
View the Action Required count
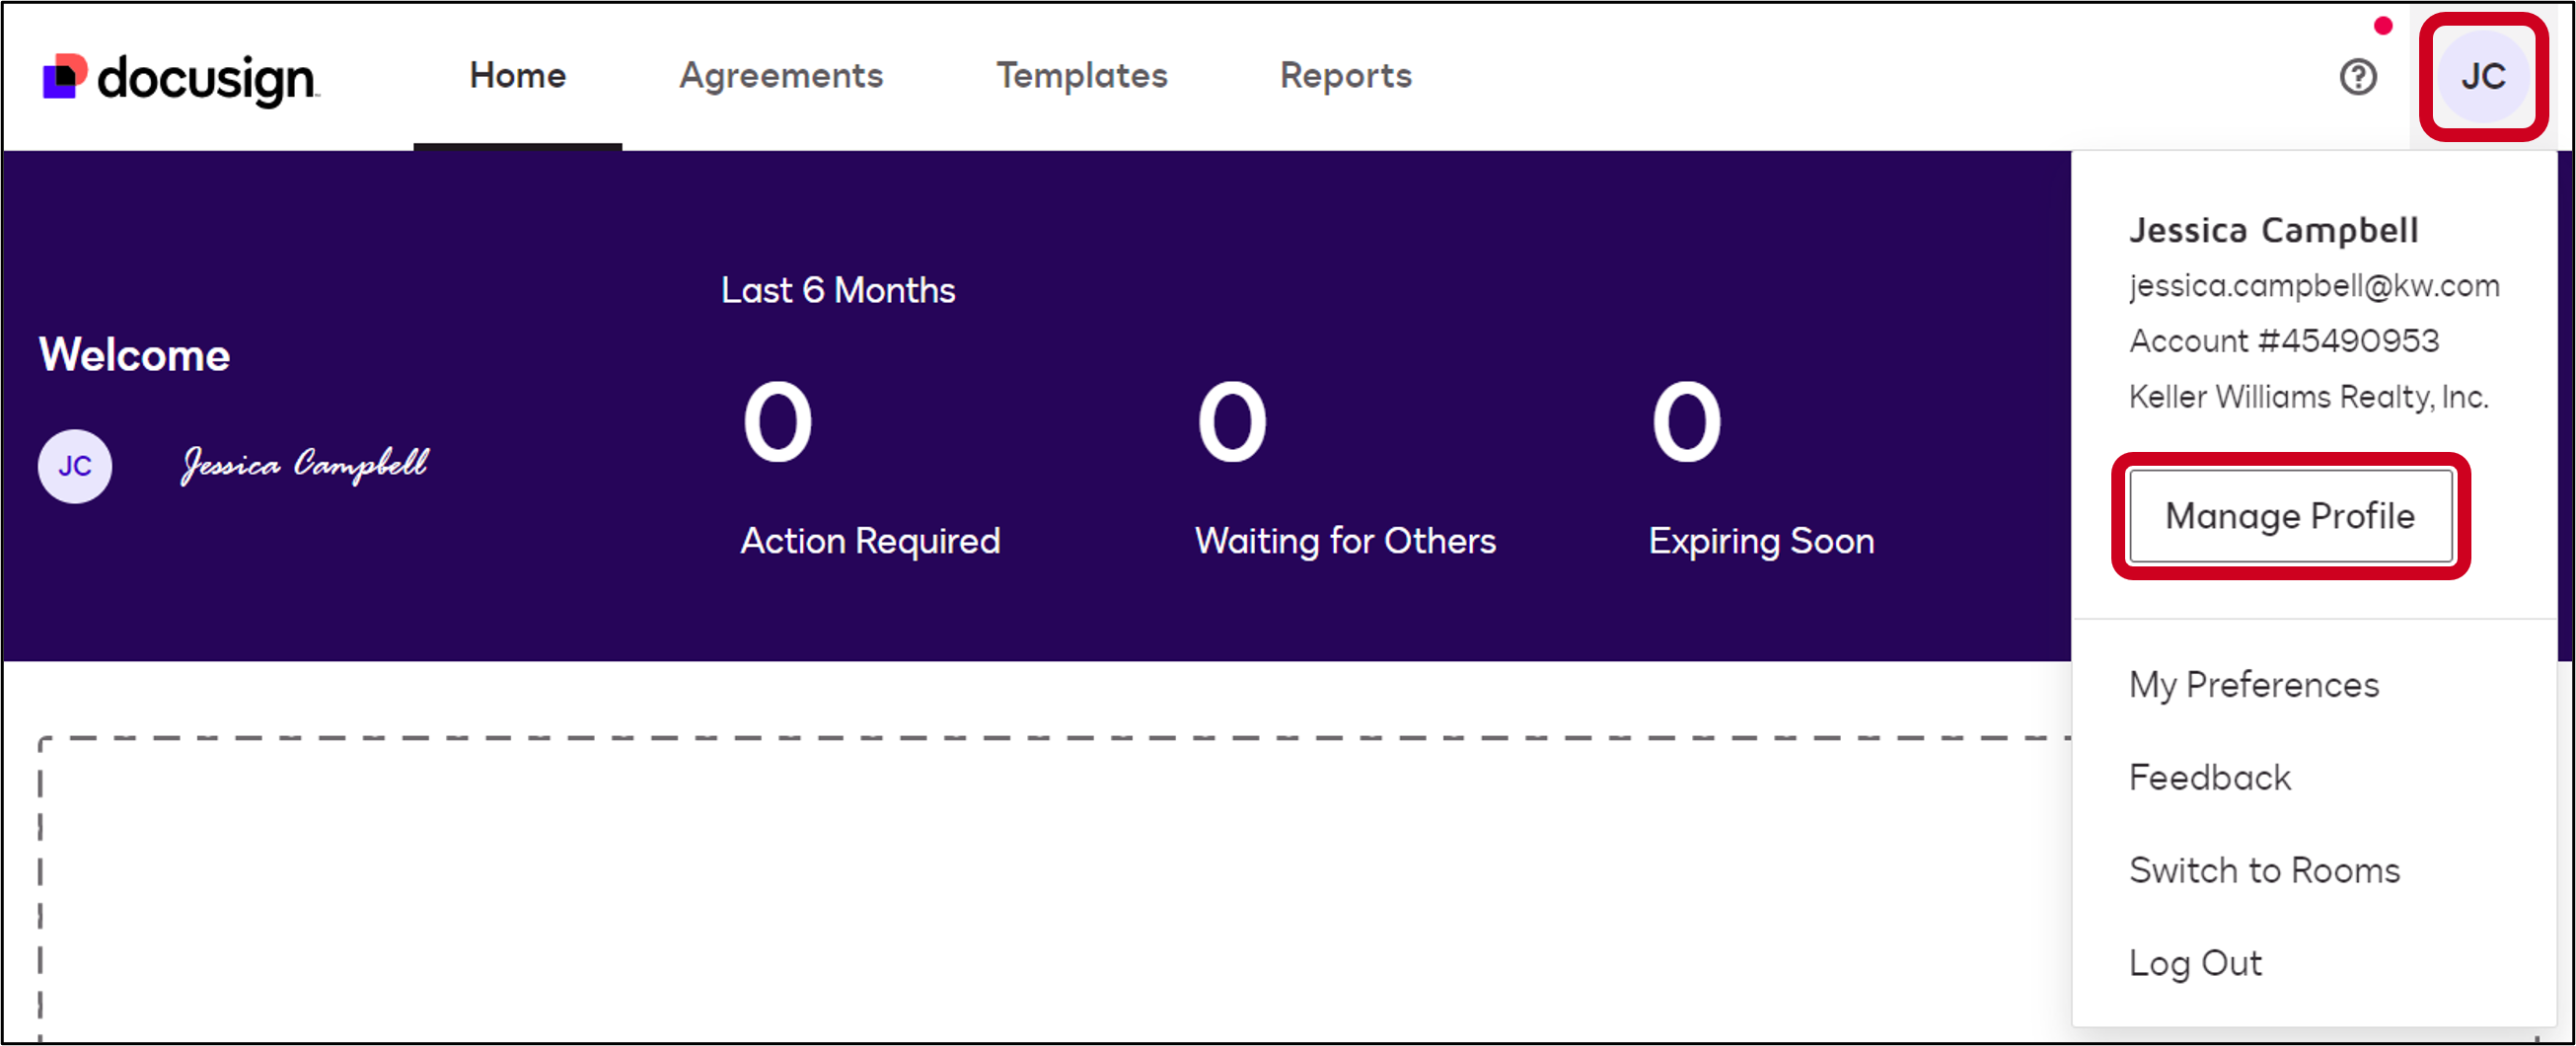pyautogui.click(x=777, y=424)
